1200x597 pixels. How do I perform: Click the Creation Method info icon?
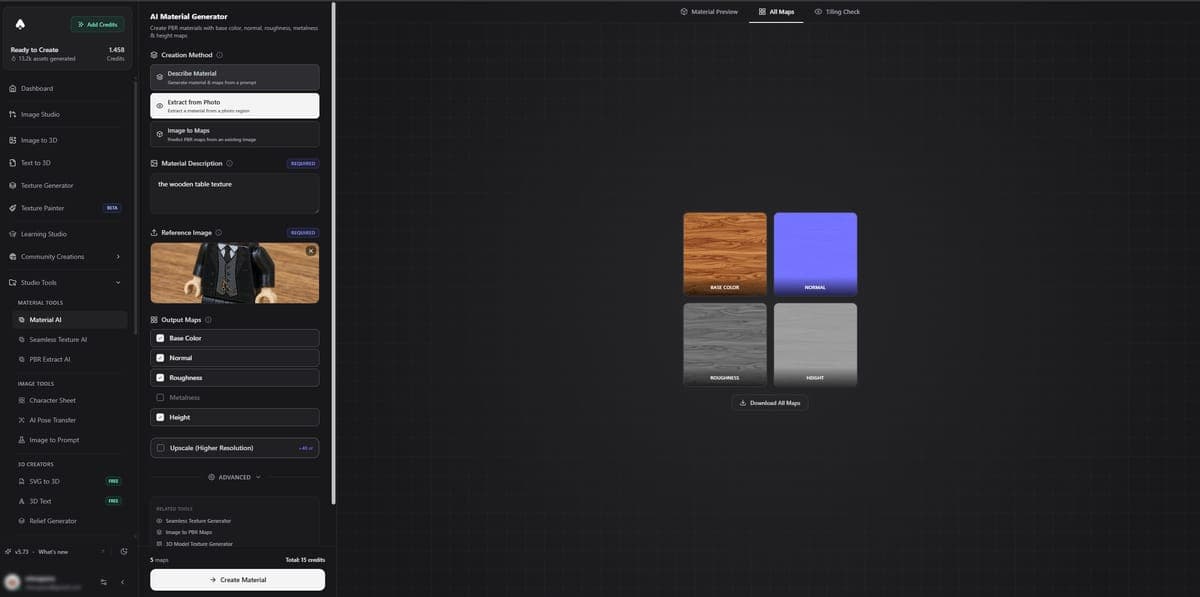pyautogui.click(x=220, y=55)
